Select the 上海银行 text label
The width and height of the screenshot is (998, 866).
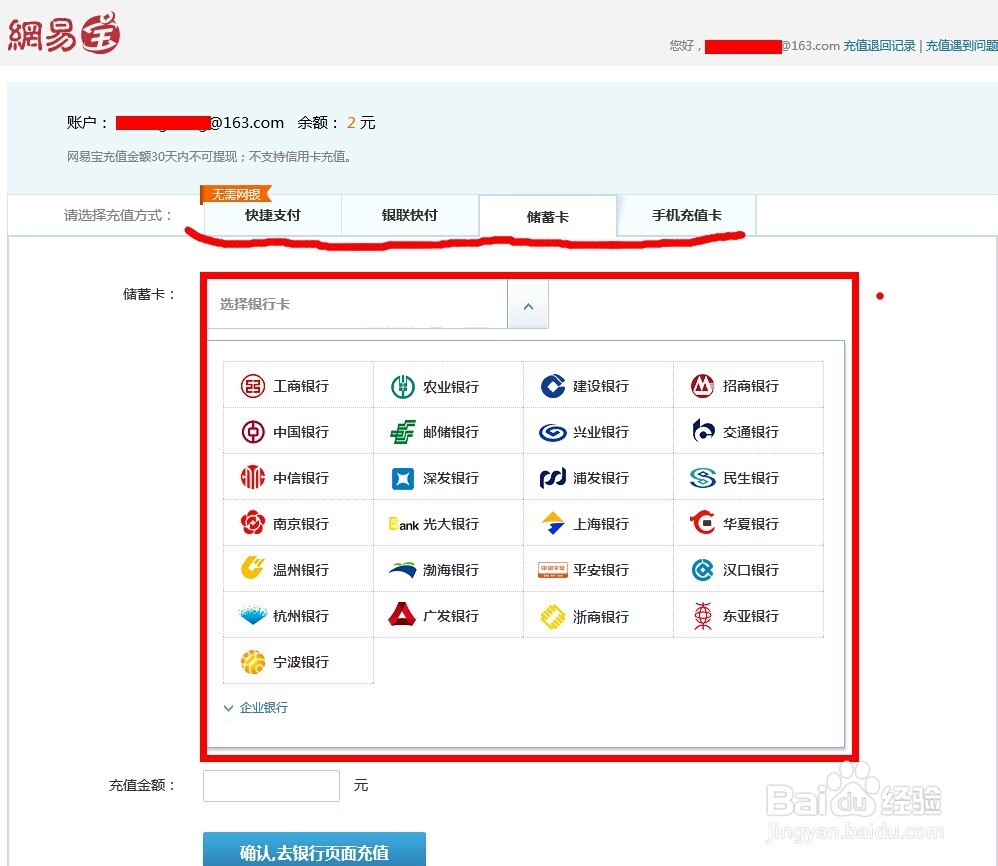pos(601,524)
